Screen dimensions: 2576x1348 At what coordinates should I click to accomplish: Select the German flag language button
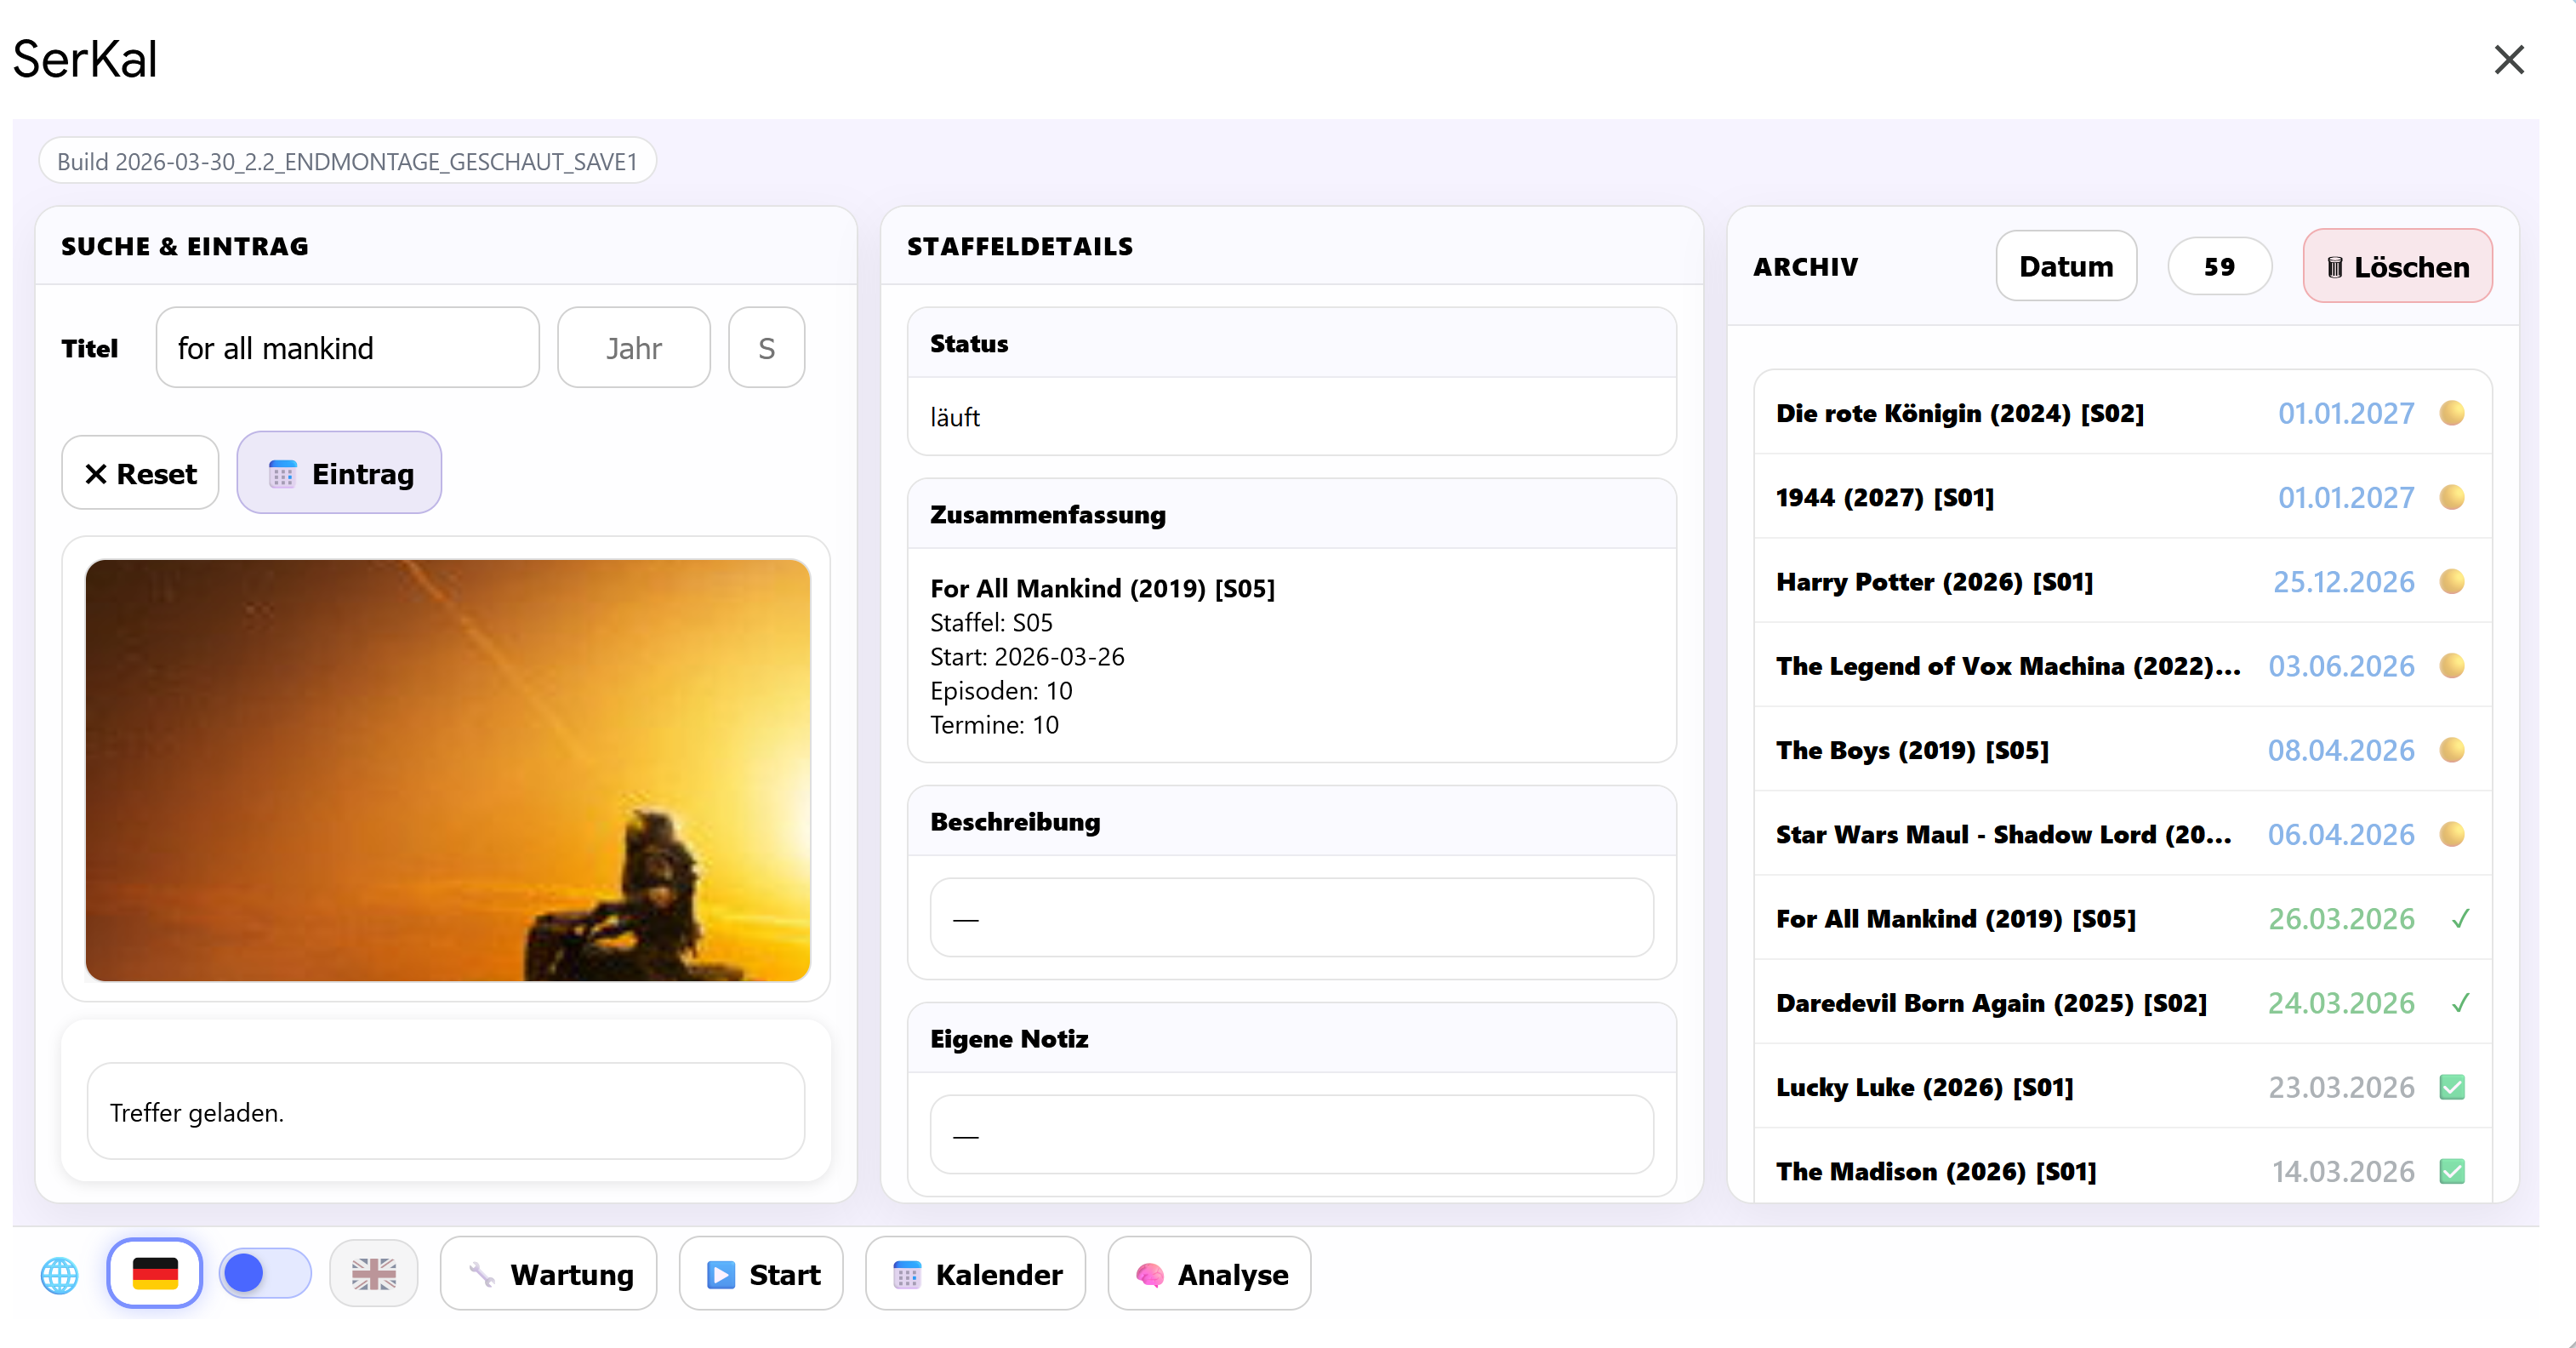click(x=155, y=1273)
